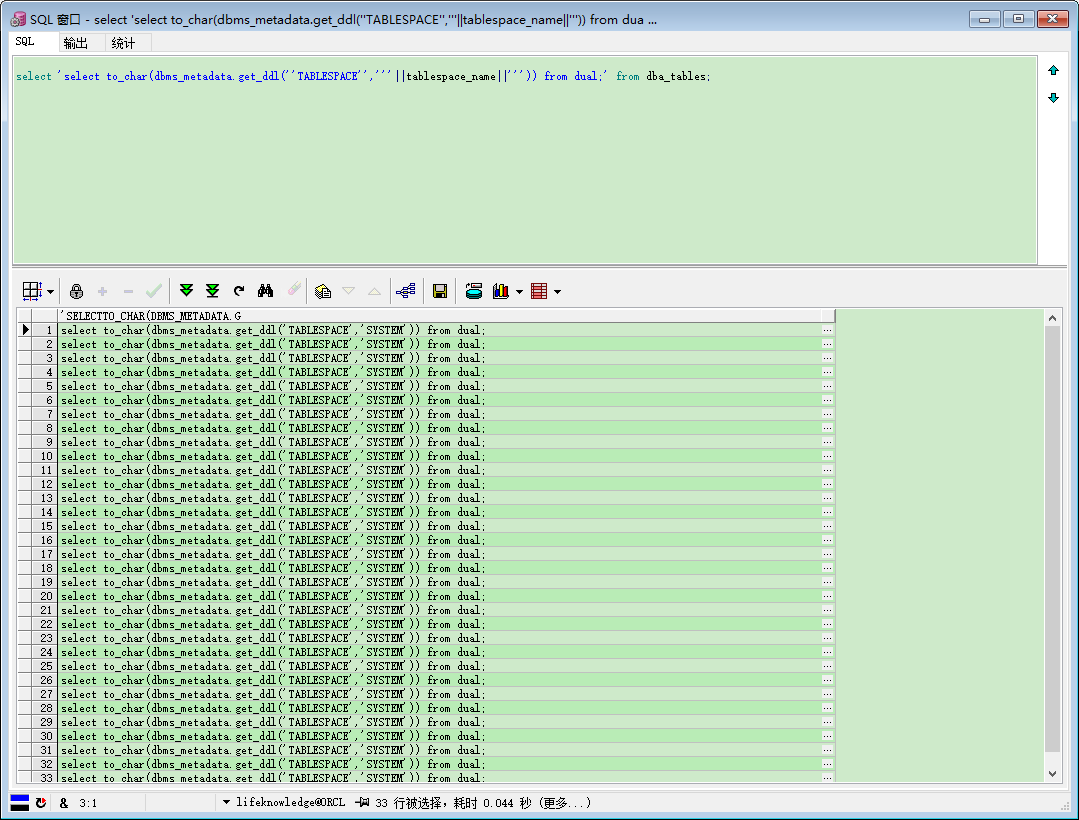Click the lock icon to edit data
This screenshot has height=820, width=1079.
(76, 291)
